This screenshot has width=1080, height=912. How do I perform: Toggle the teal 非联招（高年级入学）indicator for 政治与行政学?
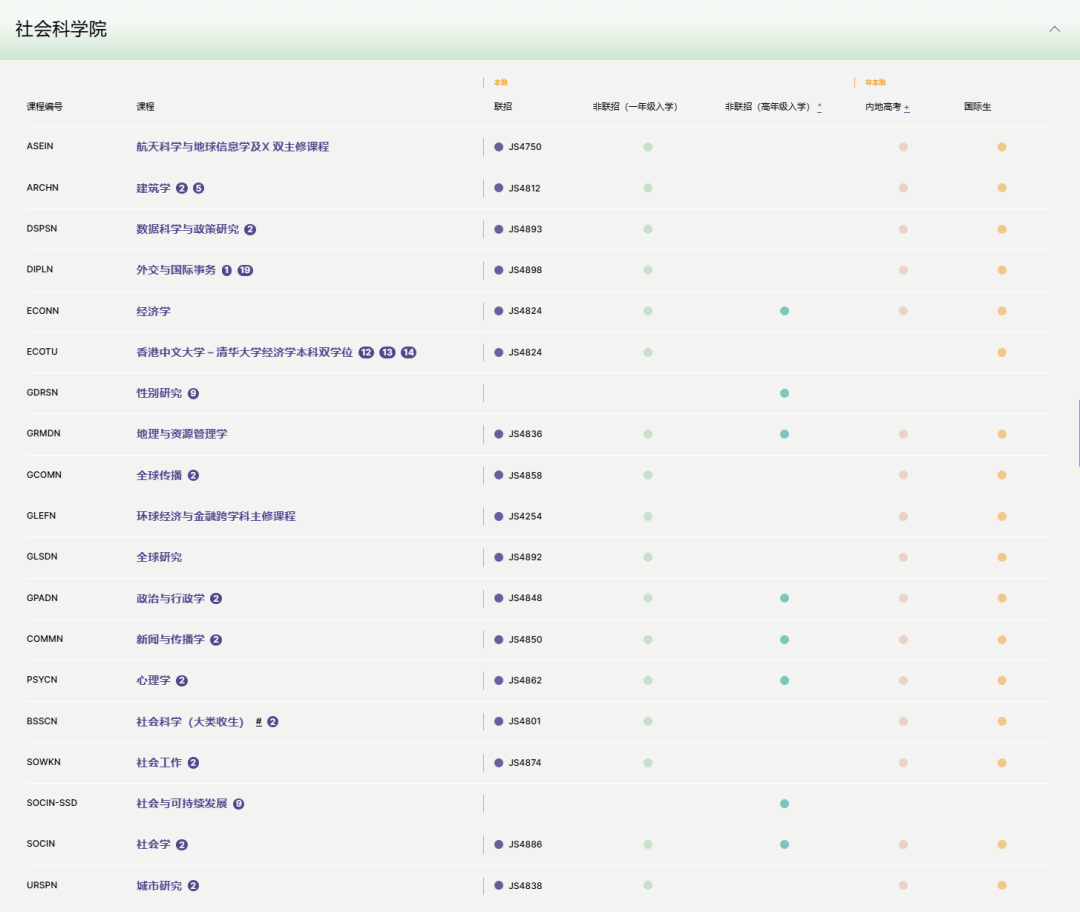pos(785,598)
